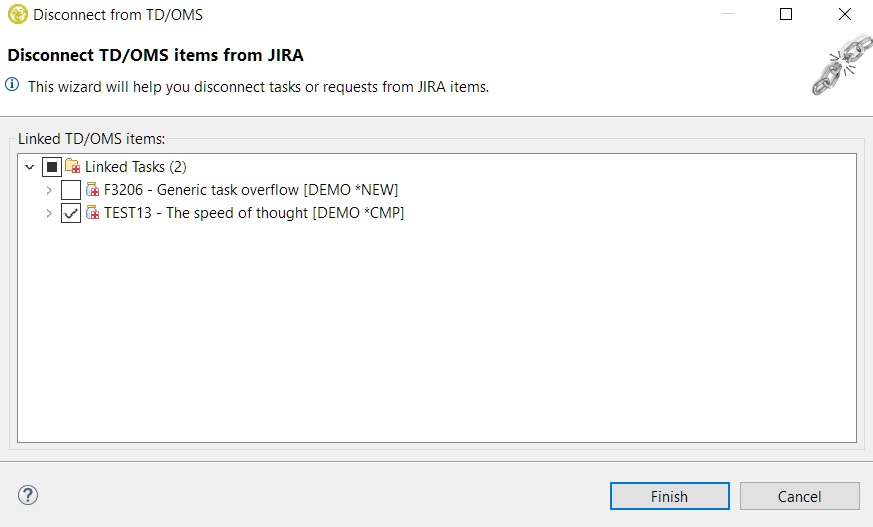Click the task icon next to TEST13
Viewport: 873px width, 527px height.
[x=93, y=213]
